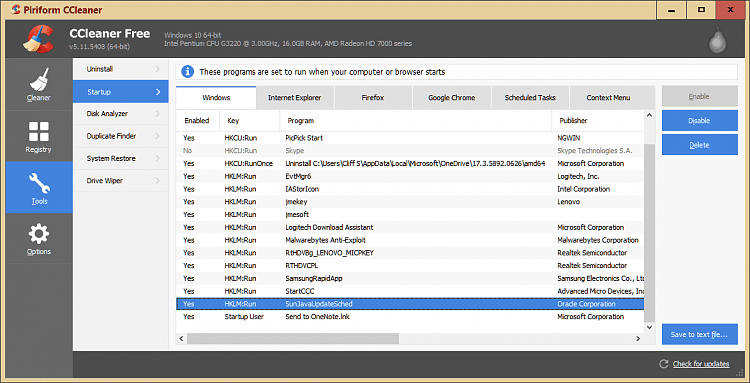Open the Cleaner section

pyautogui.click(x=39, y=85)
